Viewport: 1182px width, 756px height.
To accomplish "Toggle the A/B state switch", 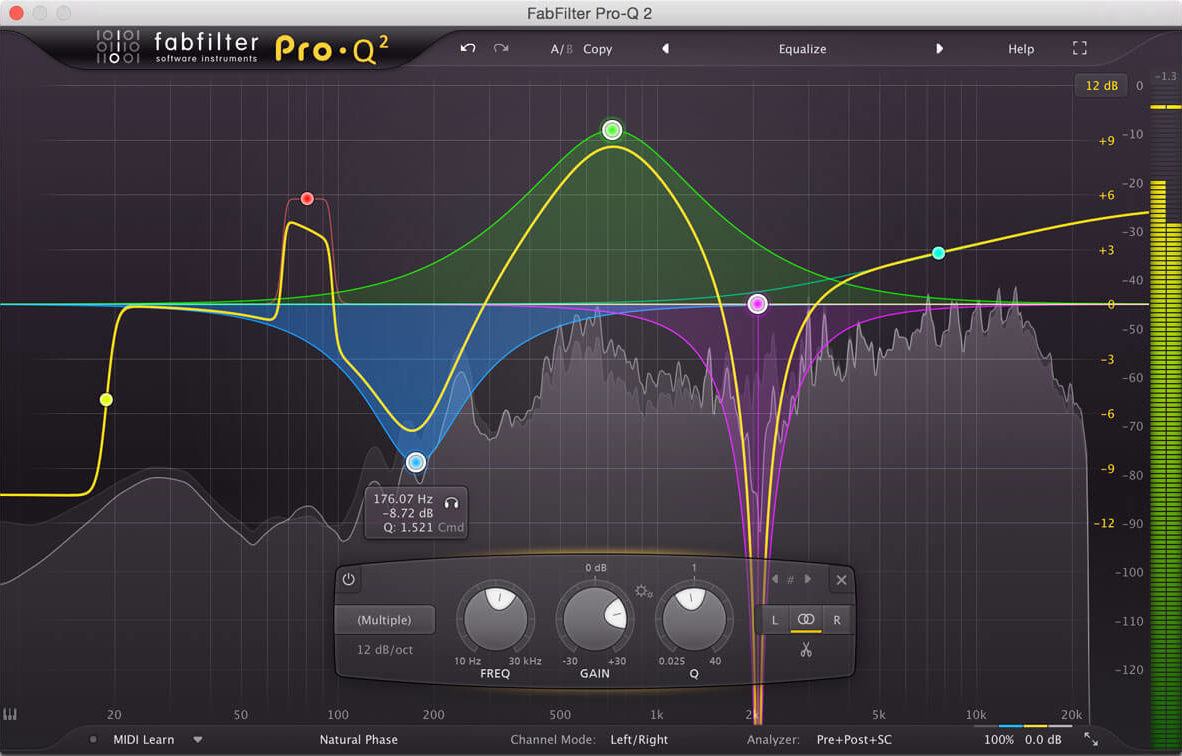I will tap(561, 49).
